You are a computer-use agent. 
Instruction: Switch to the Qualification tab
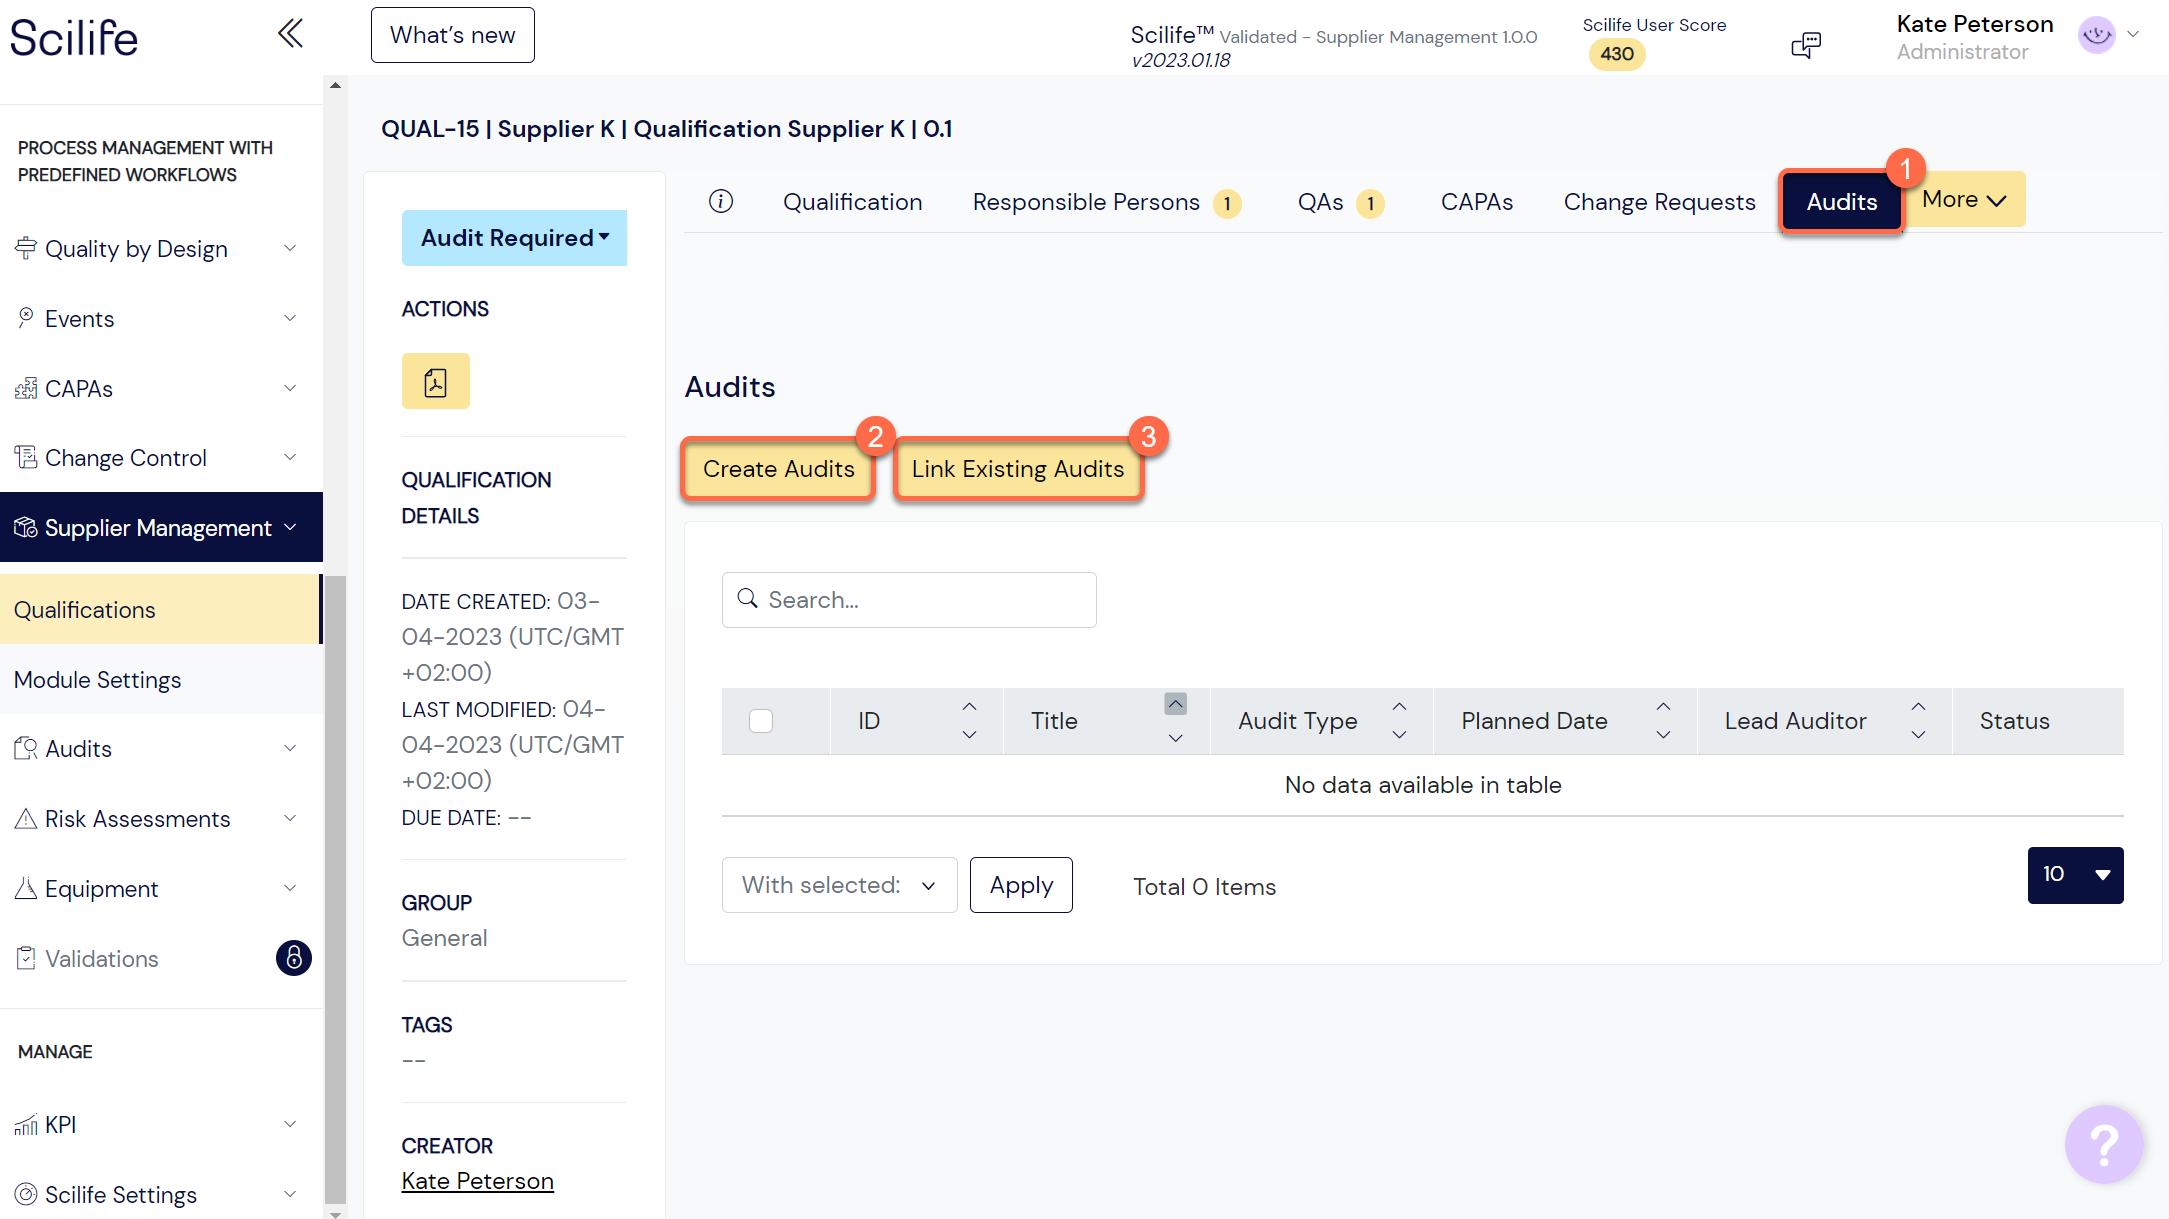tap(852, 202)
